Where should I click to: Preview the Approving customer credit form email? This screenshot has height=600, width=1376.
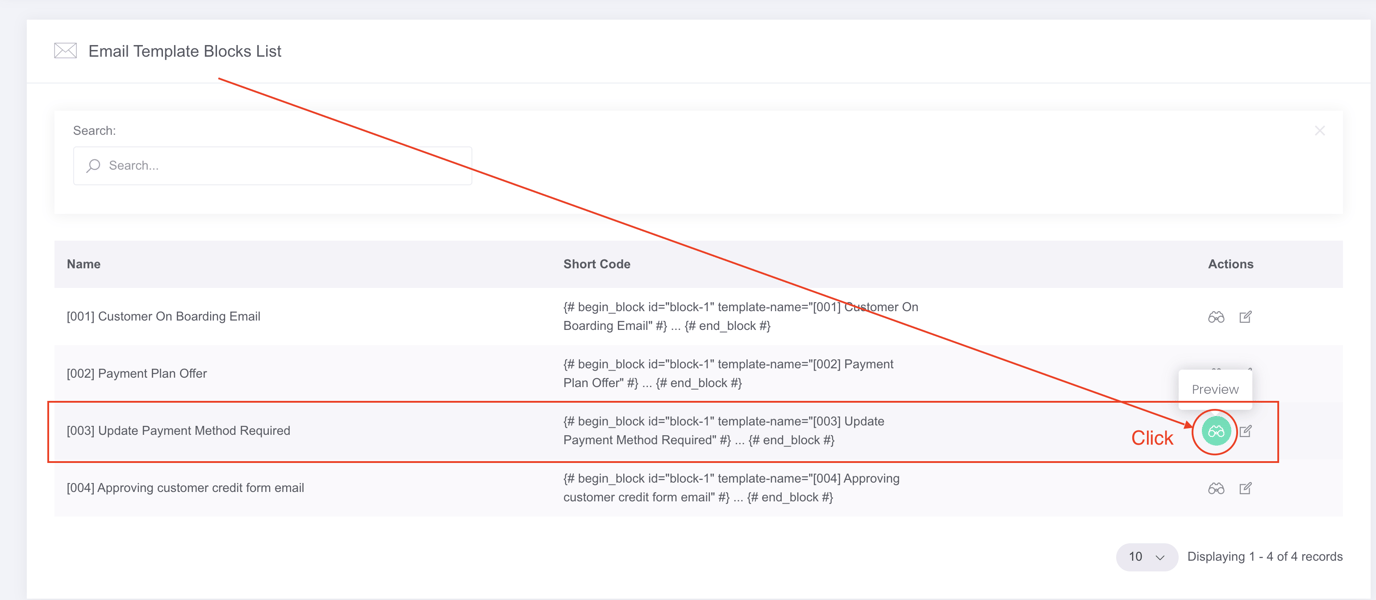[1216, 489]
